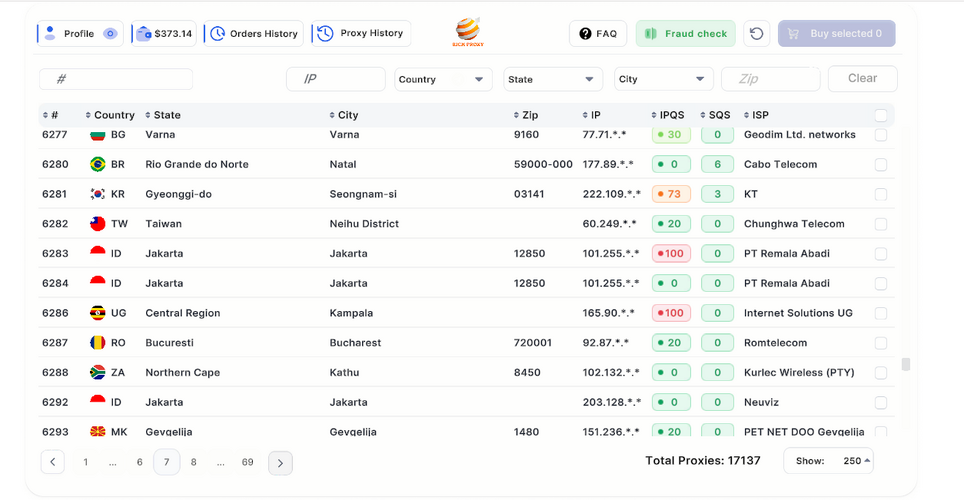The width and height of the screenshot is (964, 500).
Task: Expand the Country filter dropdown
Action: pyautogui.click(x=443, y=80)
